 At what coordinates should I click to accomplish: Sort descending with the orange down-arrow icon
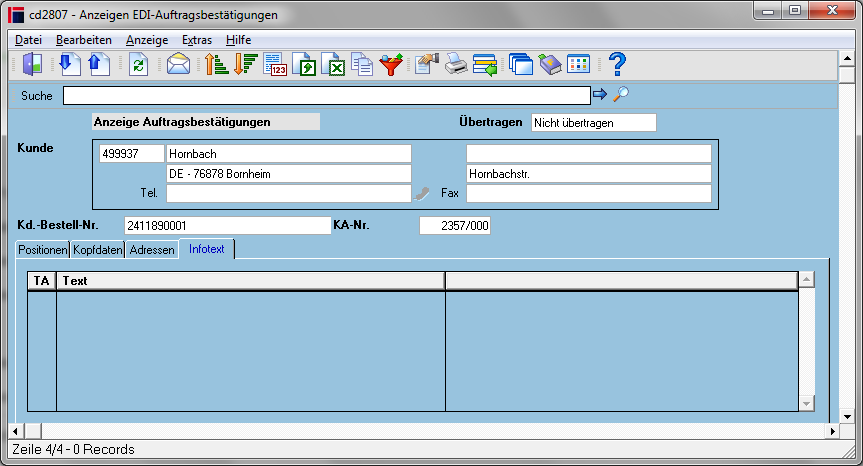pos(245,64)
